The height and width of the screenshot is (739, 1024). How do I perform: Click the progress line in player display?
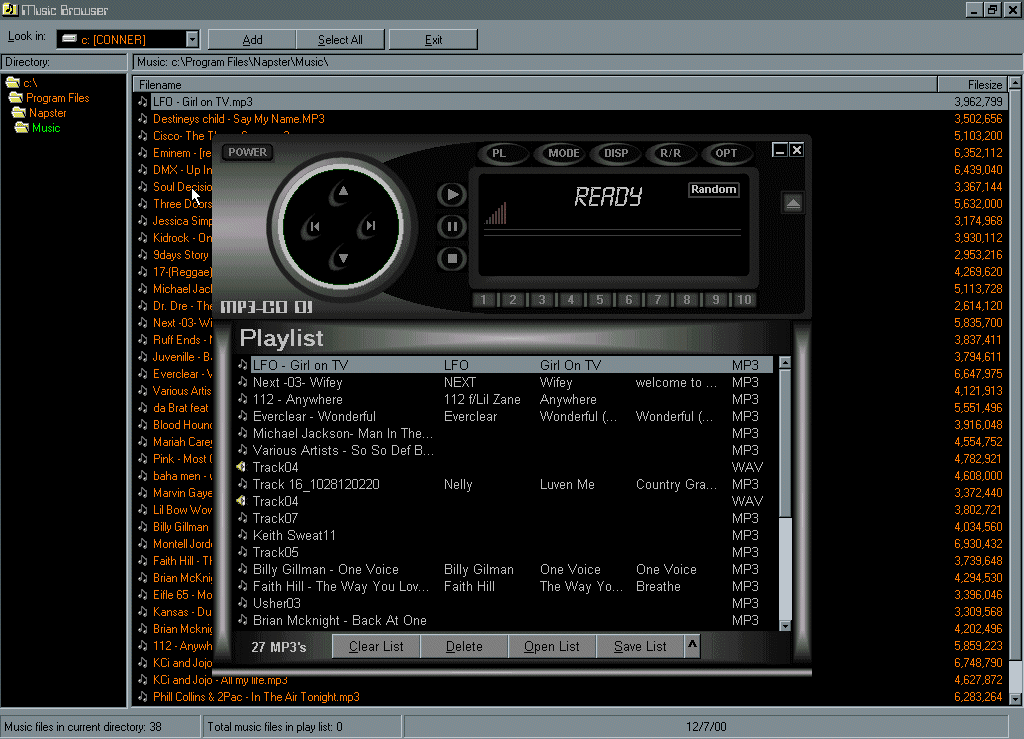tap(612, 232)
